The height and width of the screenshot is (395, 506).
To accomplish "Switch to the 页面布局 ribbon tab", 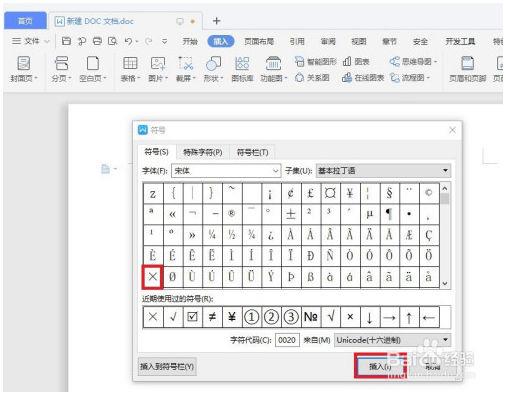I will 259,41.
